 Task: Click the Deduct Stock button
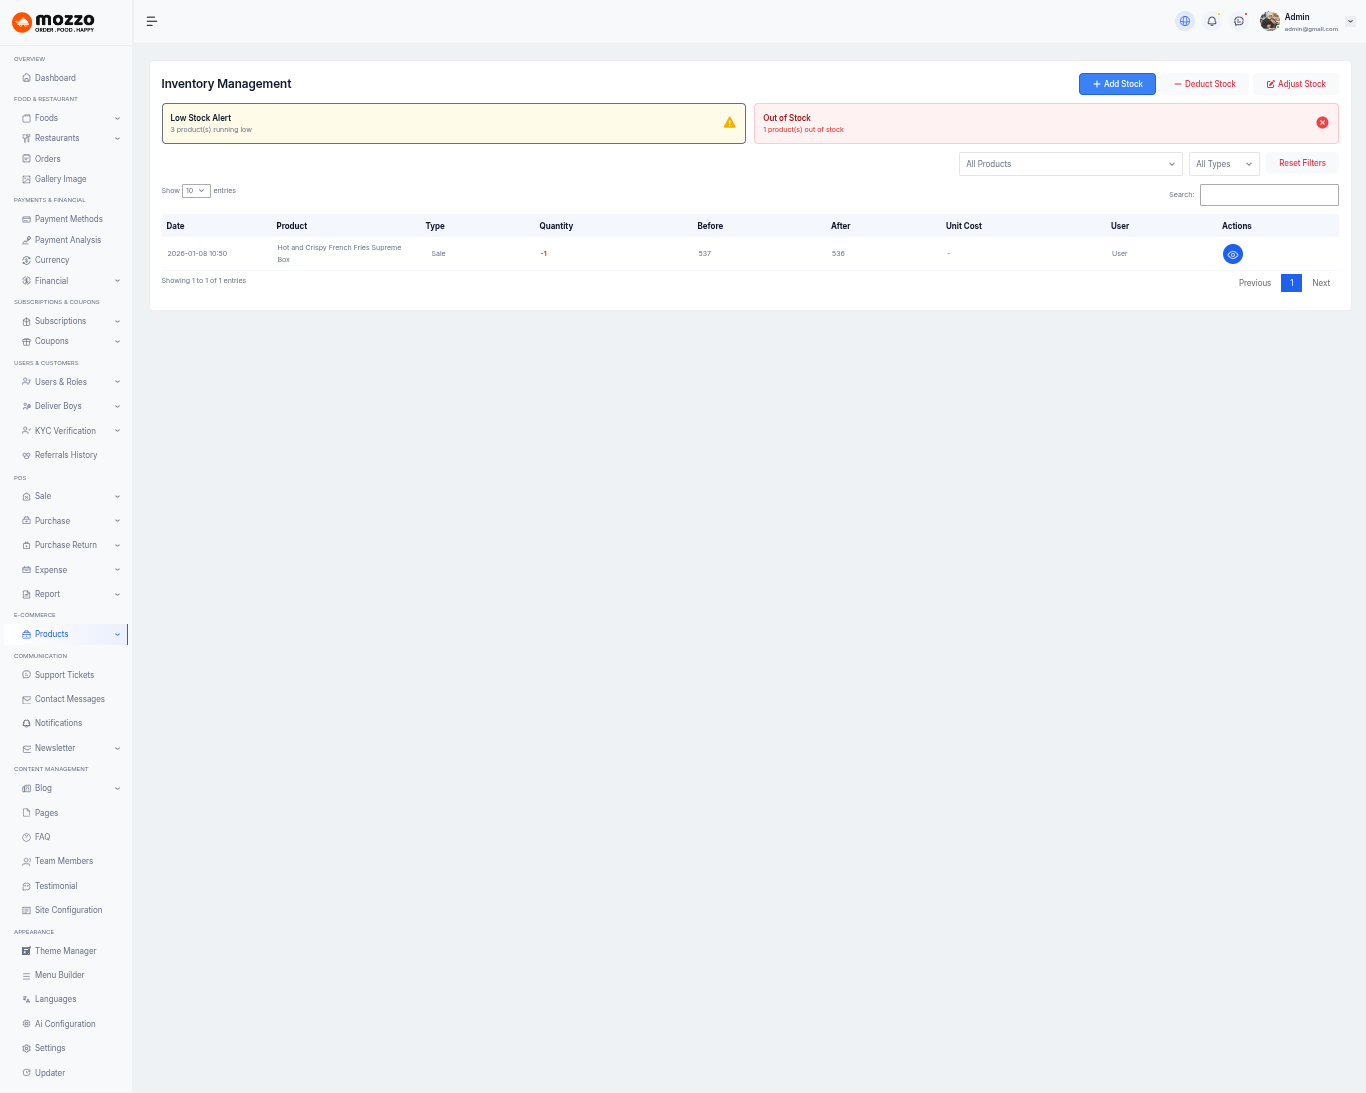1204,84
